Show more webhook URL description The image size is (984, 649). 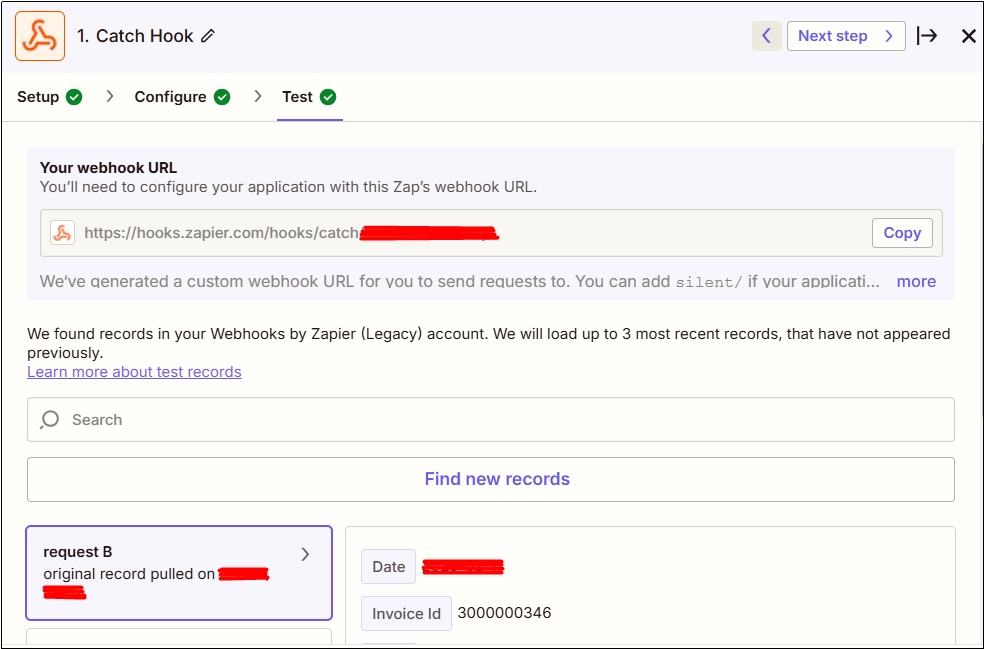pos(916,281)
